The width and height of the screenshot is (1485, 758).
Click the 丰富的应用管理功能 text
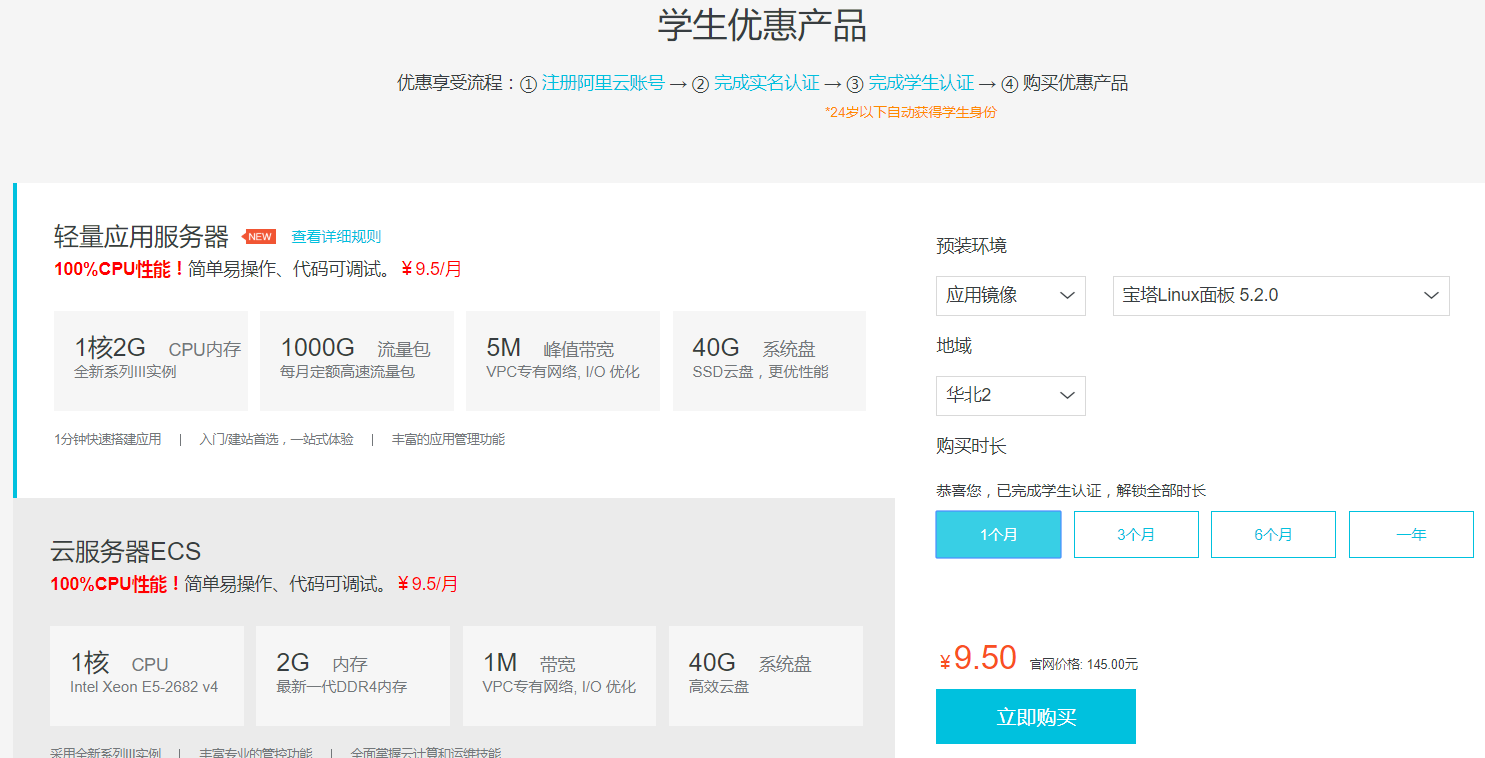[448, 439]
